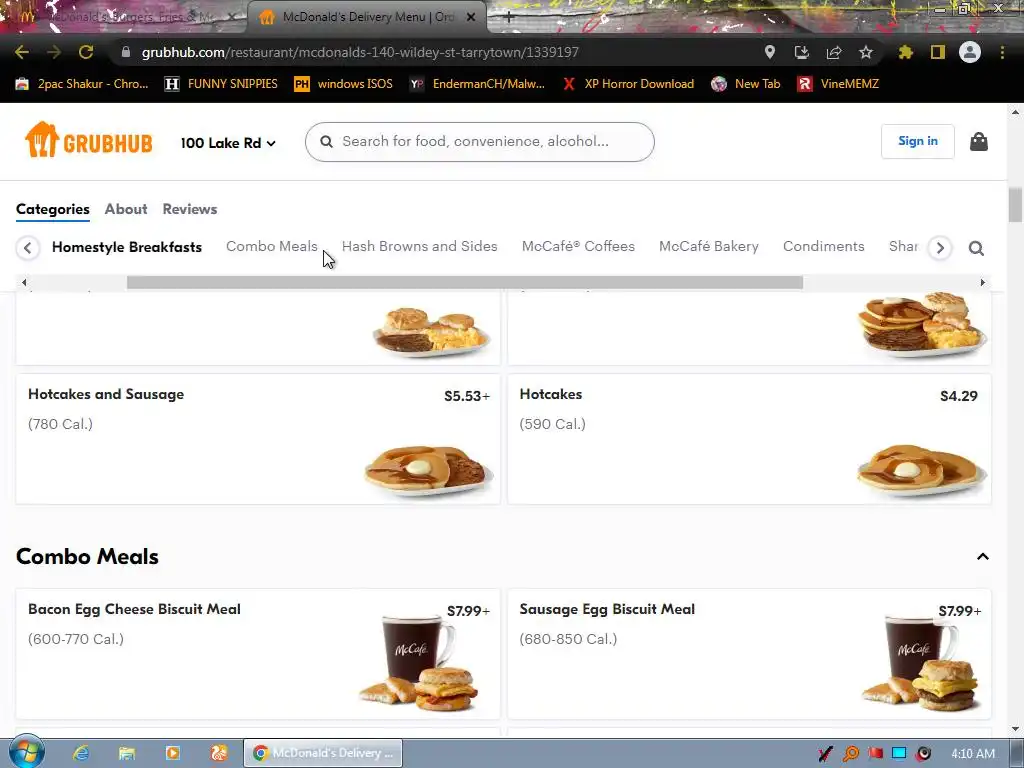This screenshot has width=1024, height=768.
Task: Click the horizontal category scrollbar thumb
Action: click(464, 282)
